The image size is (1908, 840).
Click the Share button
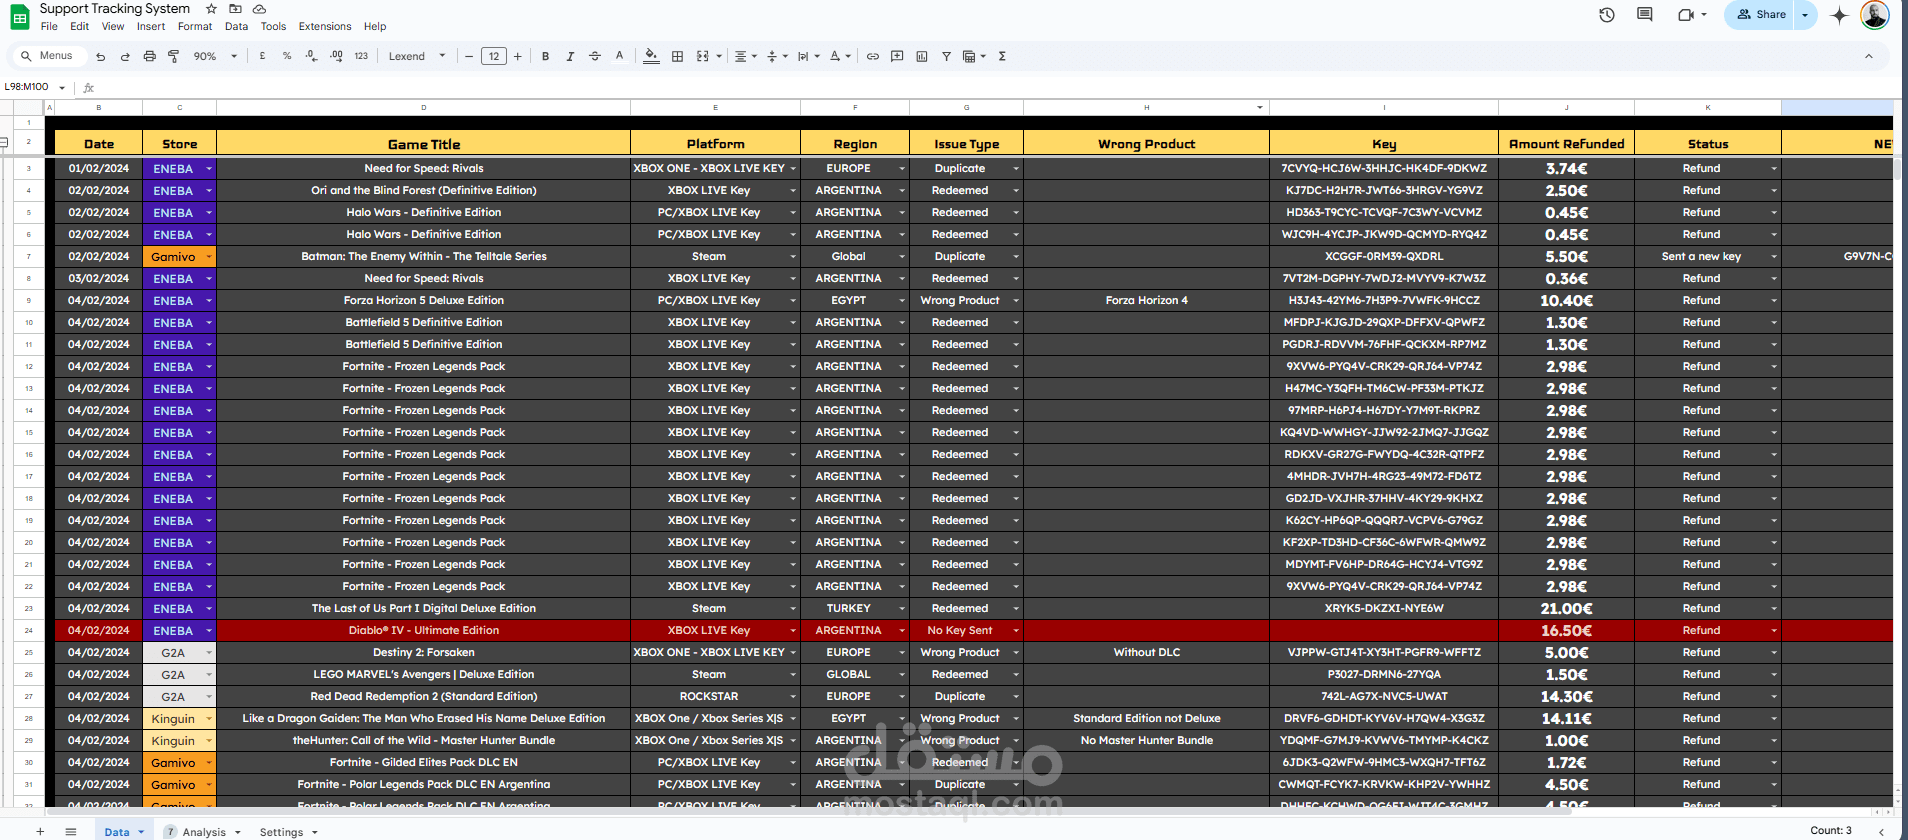(x=1760, y=15)
